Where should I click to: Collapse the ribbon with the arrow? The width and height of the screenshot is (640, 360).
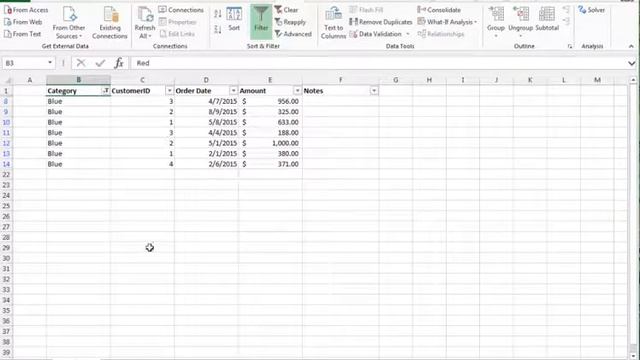(631, 46)
